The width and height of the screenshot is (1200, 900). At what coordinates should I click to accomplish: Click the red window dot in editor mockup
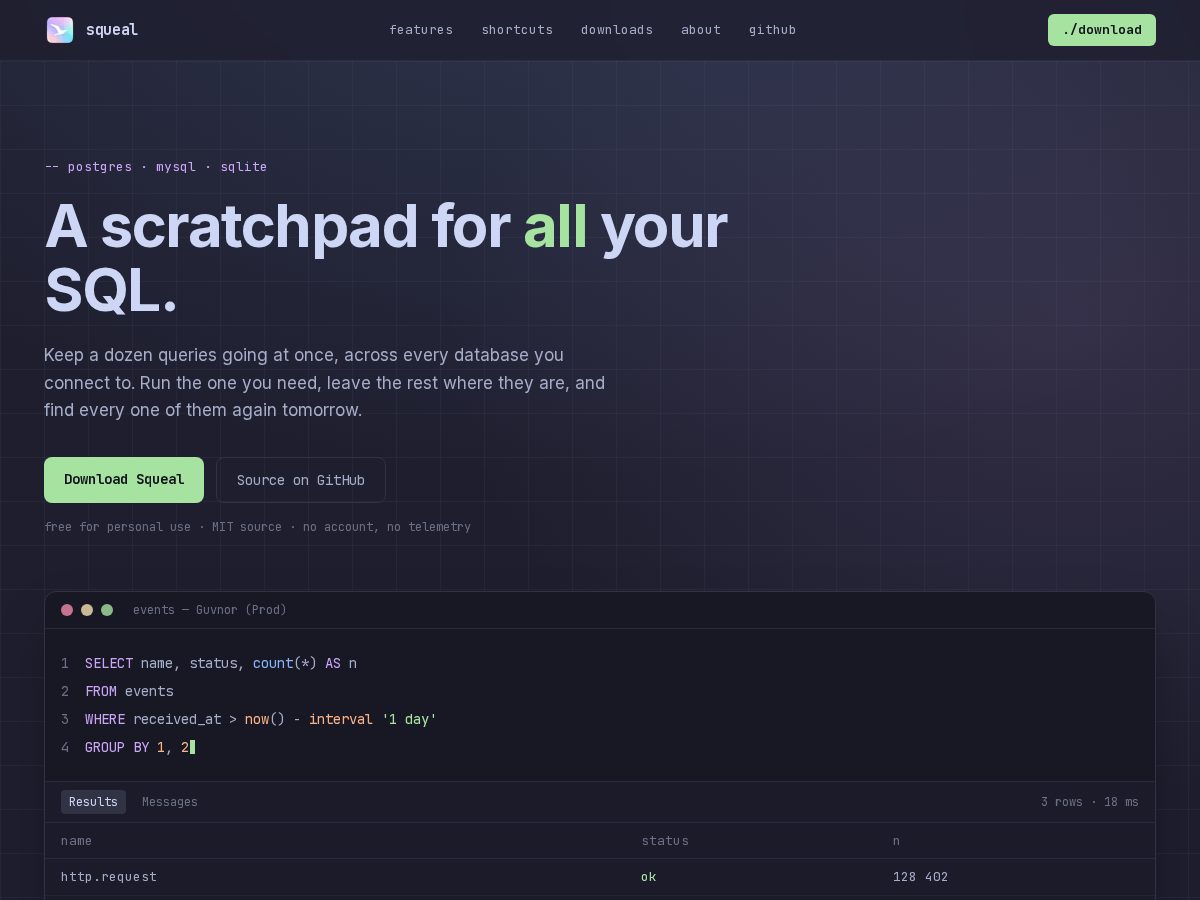pyautogui.click(x=67, y=610)
